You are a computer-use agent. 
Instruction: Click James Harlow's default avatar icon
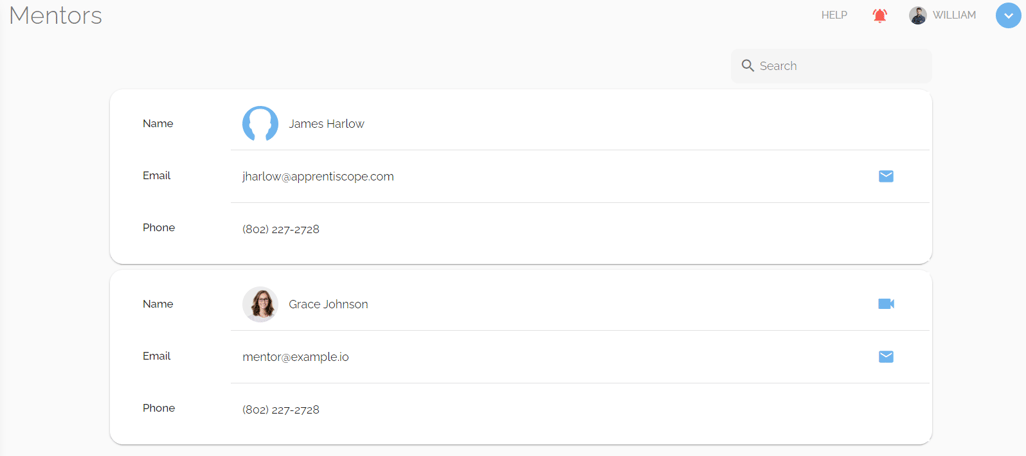point(260,124)
